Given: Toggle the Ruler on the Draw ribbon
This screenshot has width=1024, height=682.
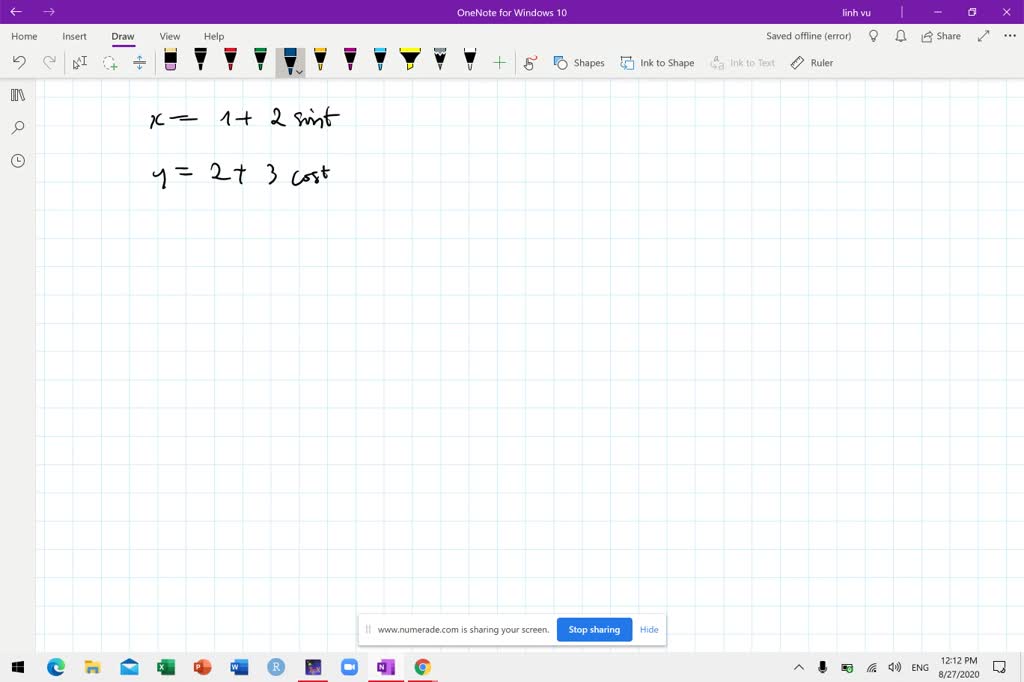Looking at the screenshot, I should (812, 62).
